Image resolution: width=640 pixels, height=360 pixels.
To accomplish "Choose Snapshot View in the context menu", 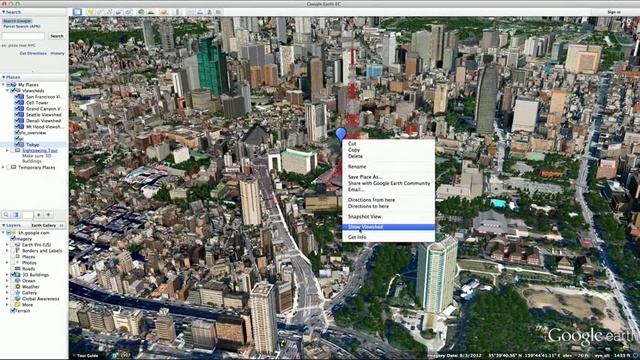I will pos(388,216).
